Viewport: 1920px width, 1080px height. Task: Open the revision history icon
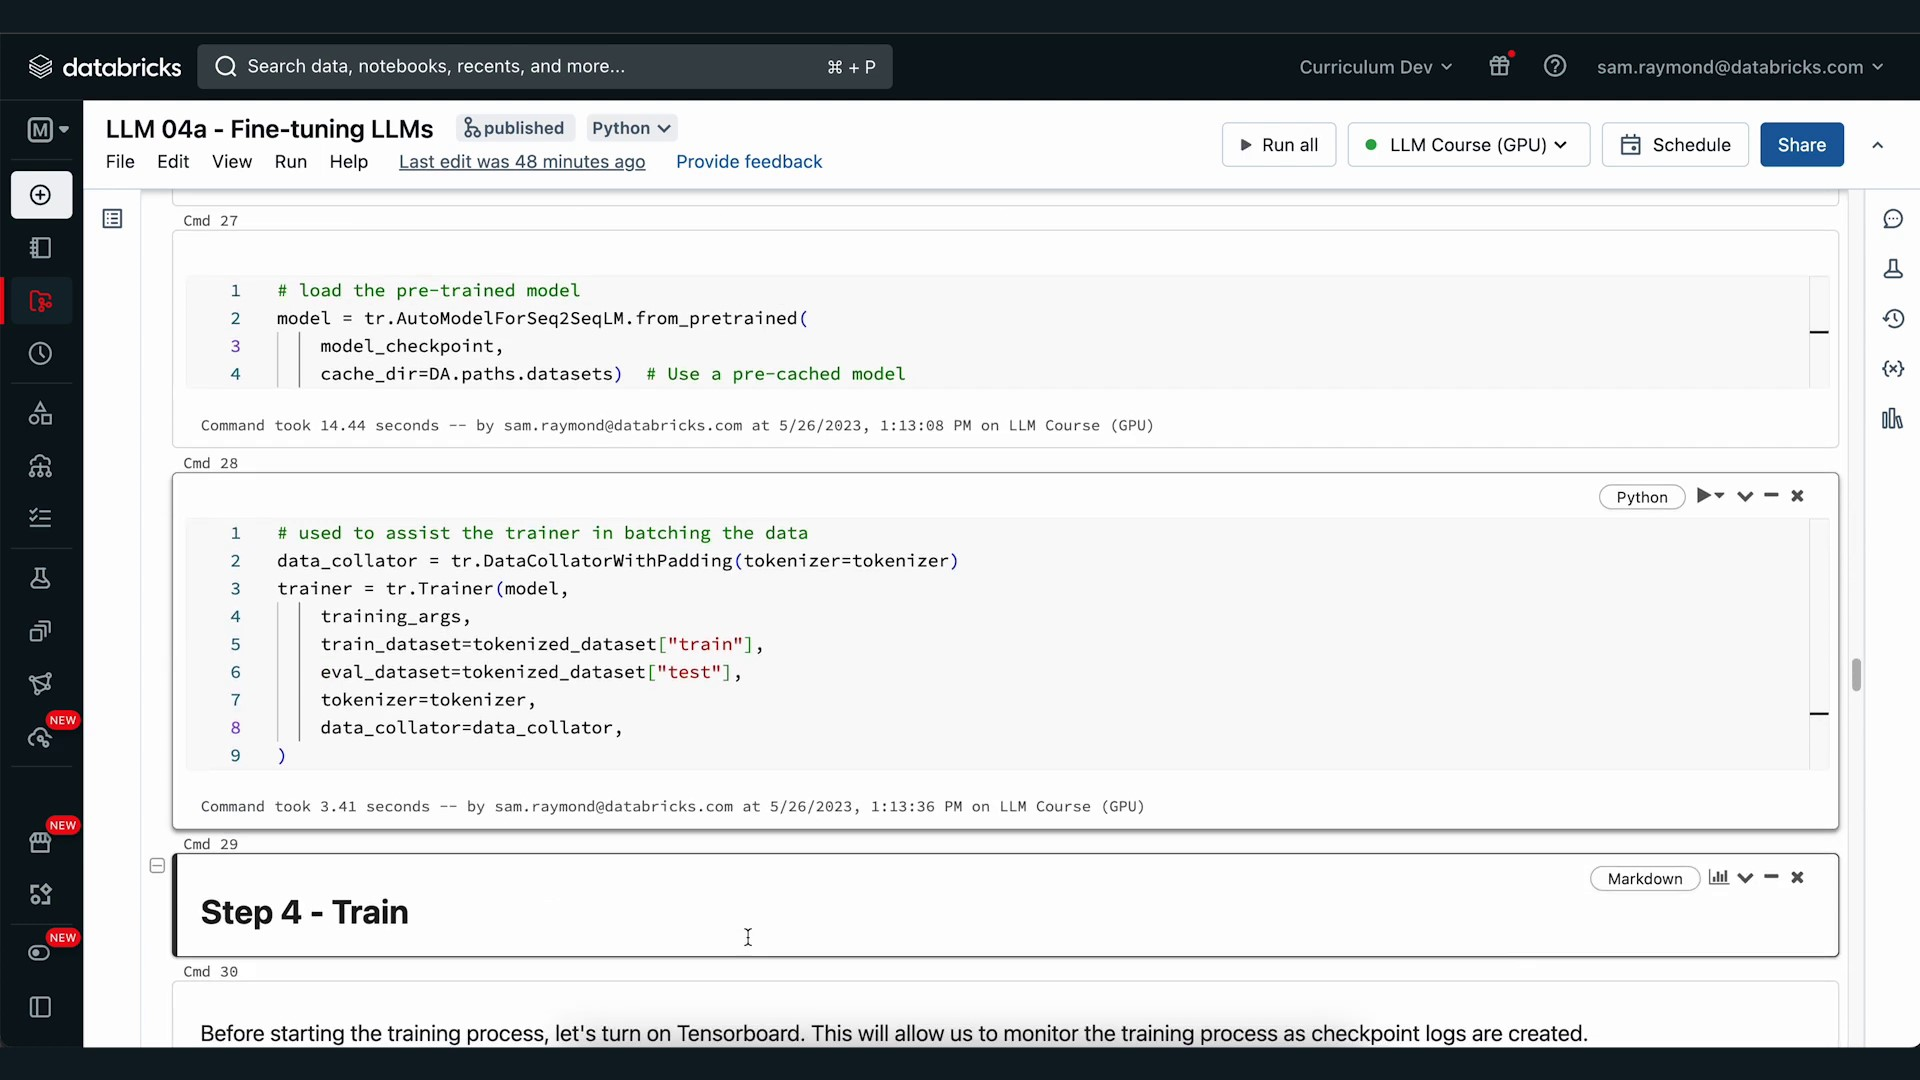point(1893,319)
